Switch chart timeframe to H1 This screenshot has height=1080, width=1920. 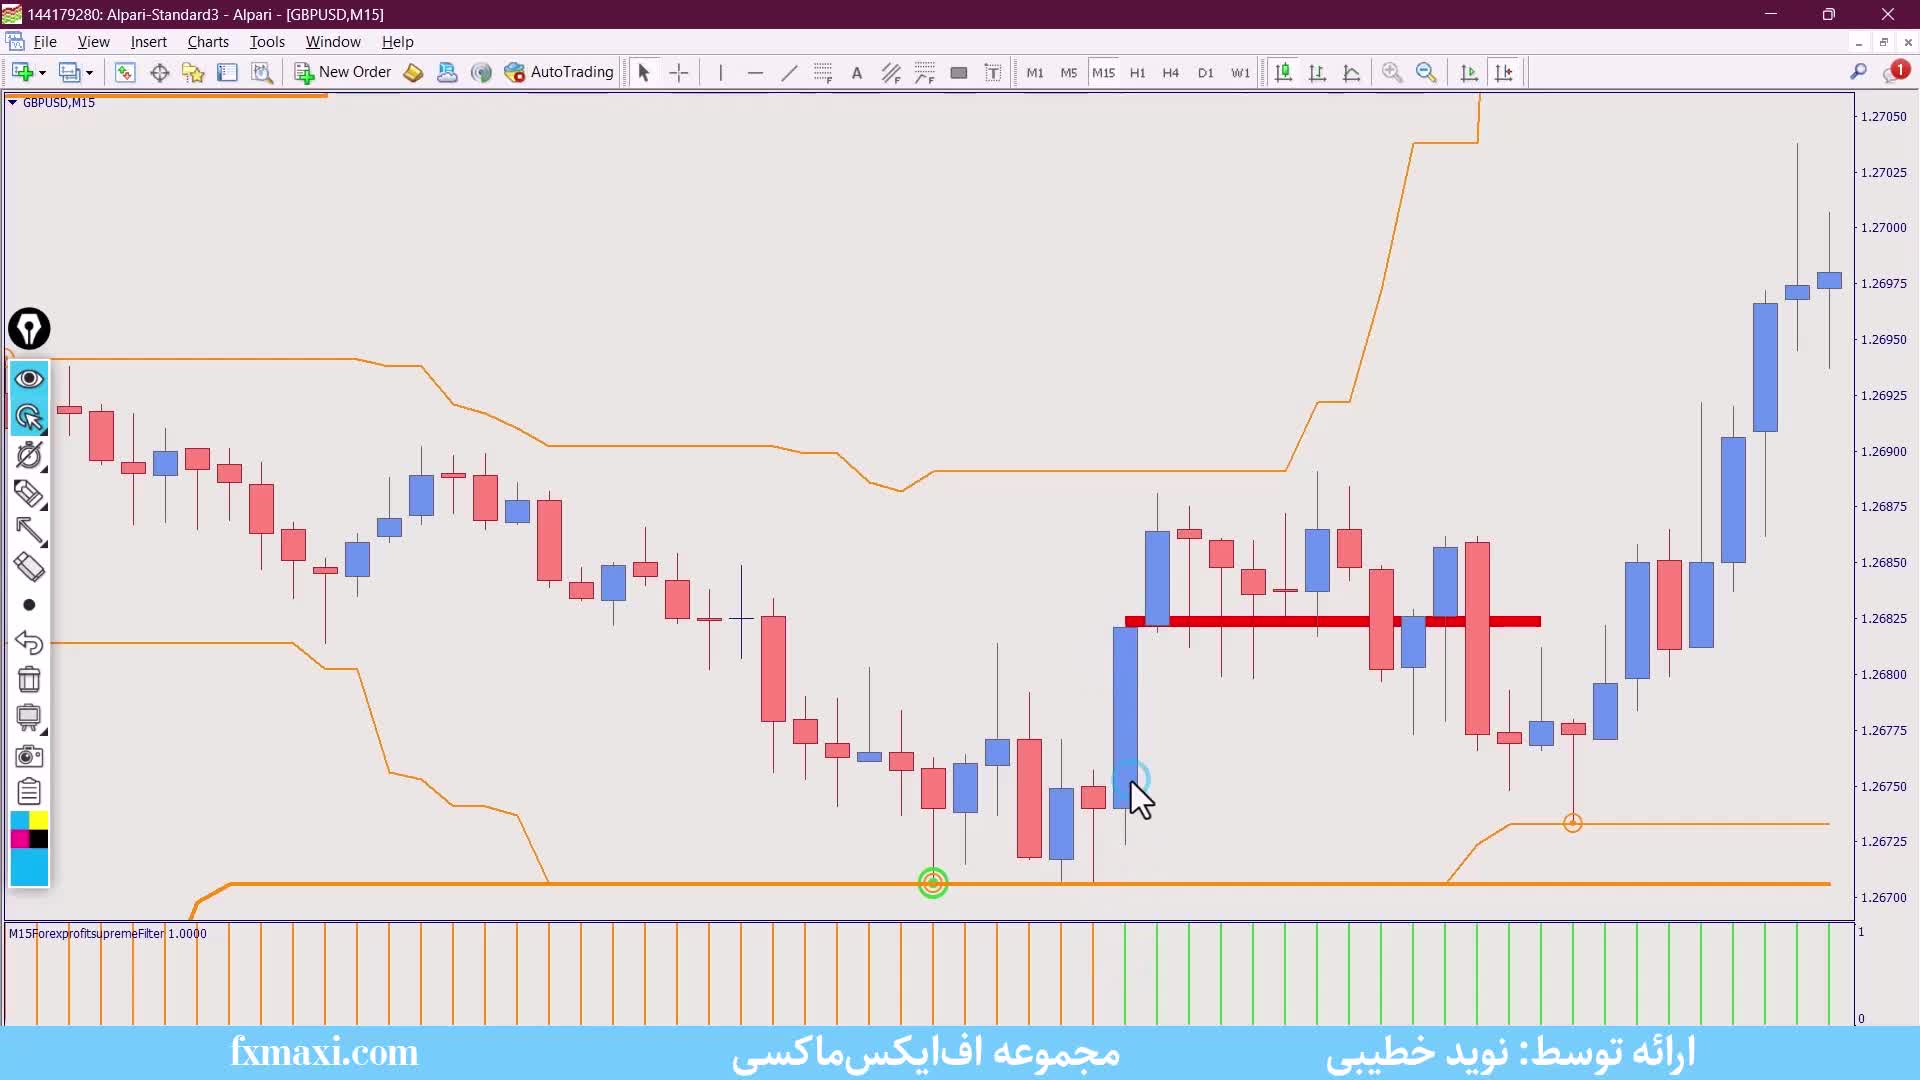pos(1137,72)
